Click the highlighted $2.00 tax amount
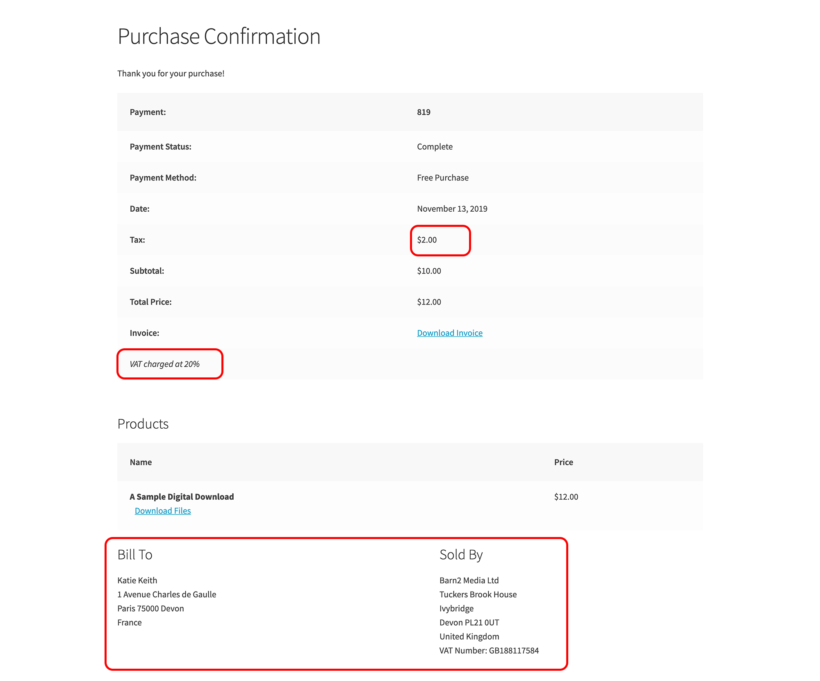 [428, 239]
